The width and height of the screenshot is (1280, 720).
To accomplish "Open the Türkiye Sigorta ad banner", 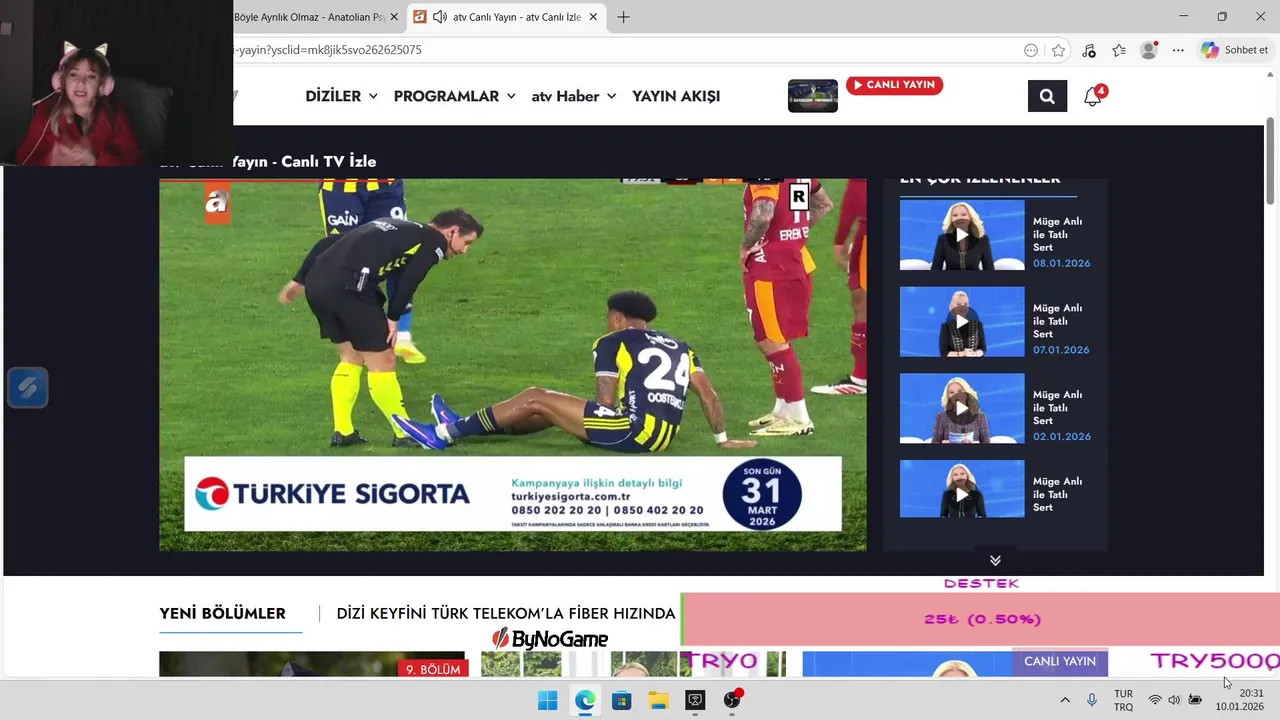I will pos(513,494).
